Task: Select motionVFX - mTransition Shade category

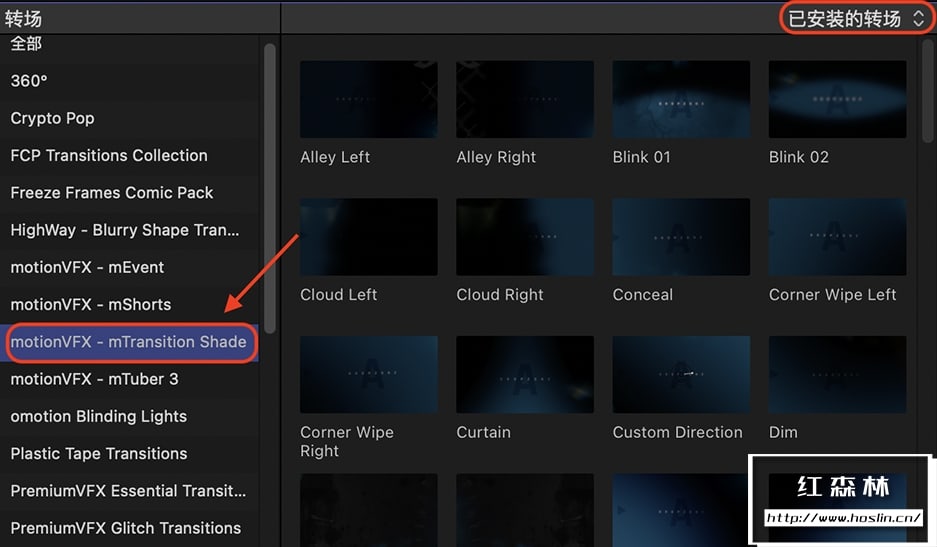Action: 128,342
